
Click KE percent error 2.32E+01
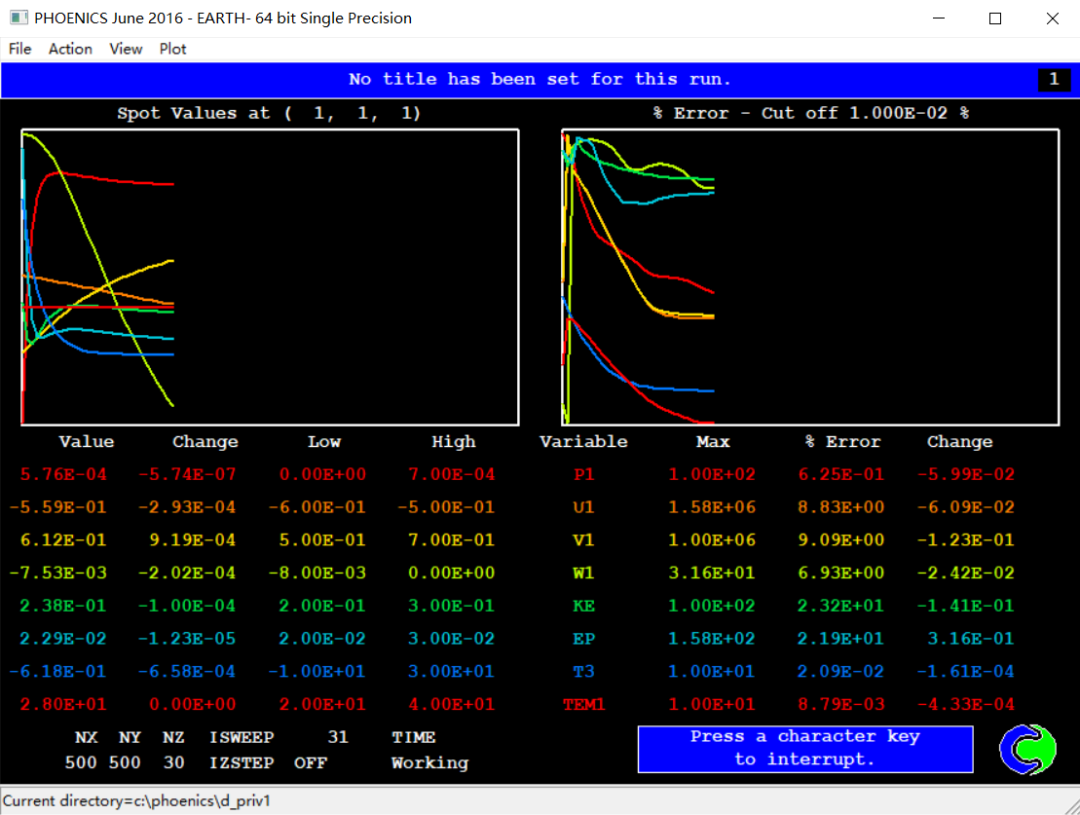click(840, 606)
